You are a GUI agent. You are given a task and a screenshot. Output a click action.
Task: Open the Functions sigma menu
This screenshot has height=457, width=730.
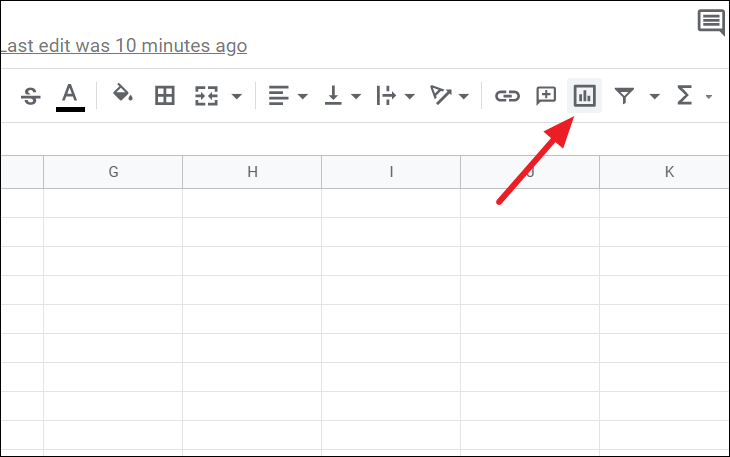pos(684,95)
